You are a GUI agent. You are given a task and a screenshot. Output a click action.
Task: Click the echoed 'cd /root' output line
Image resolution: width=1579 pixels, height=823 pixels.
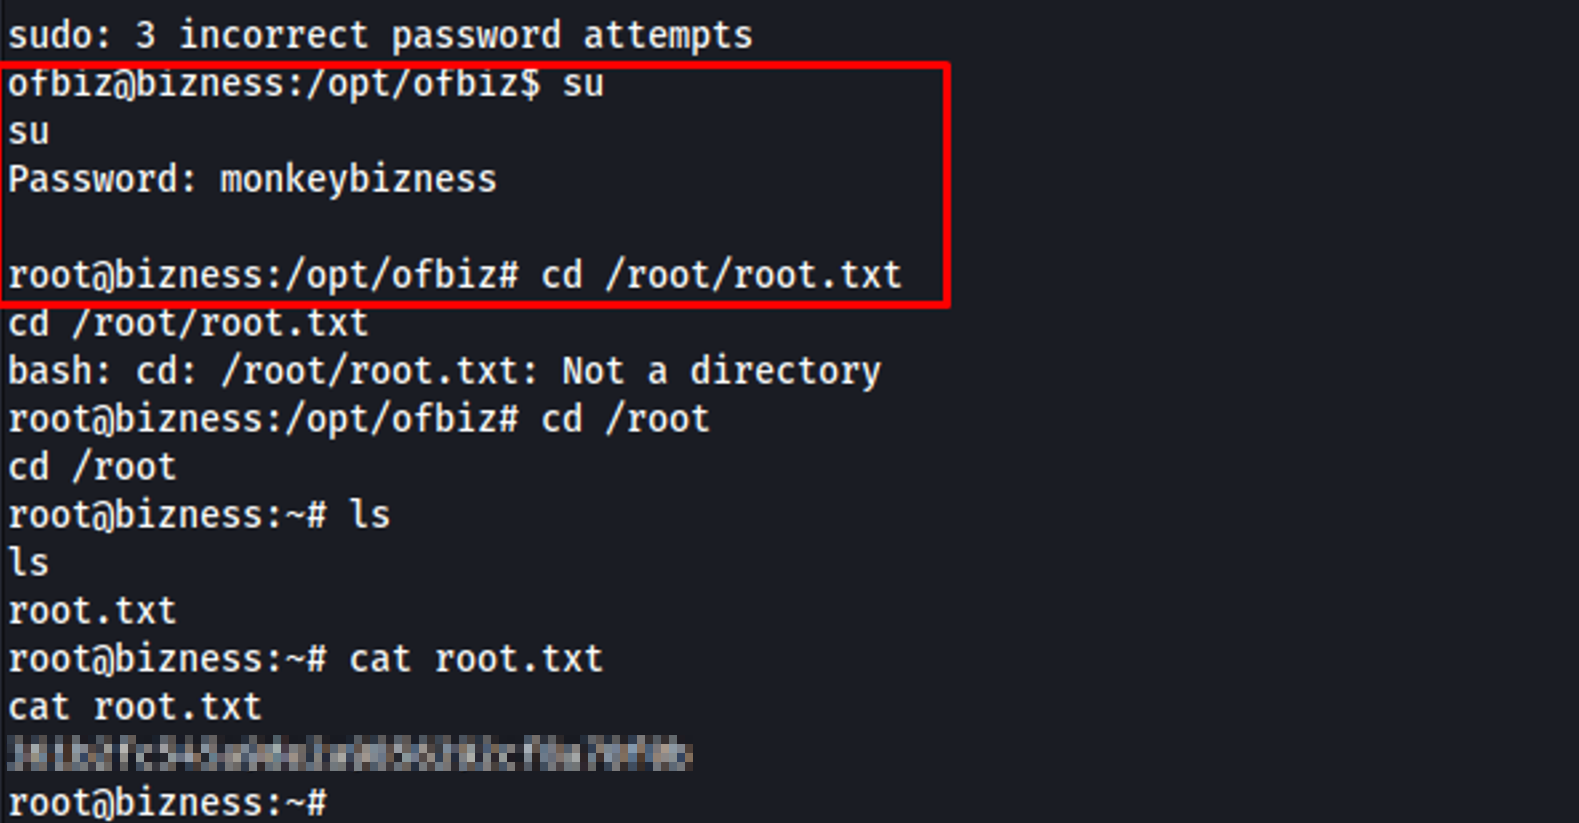[92, 467]
